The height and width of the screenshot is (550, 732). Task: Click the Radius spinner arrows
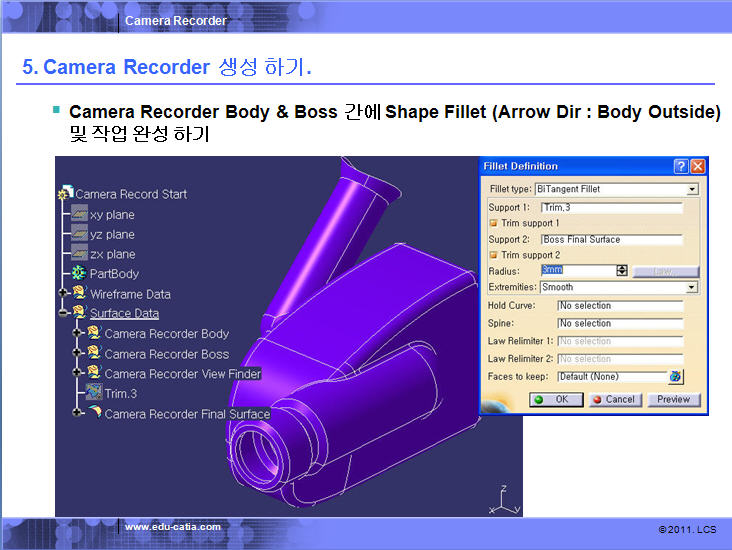[x=622, y=271]
